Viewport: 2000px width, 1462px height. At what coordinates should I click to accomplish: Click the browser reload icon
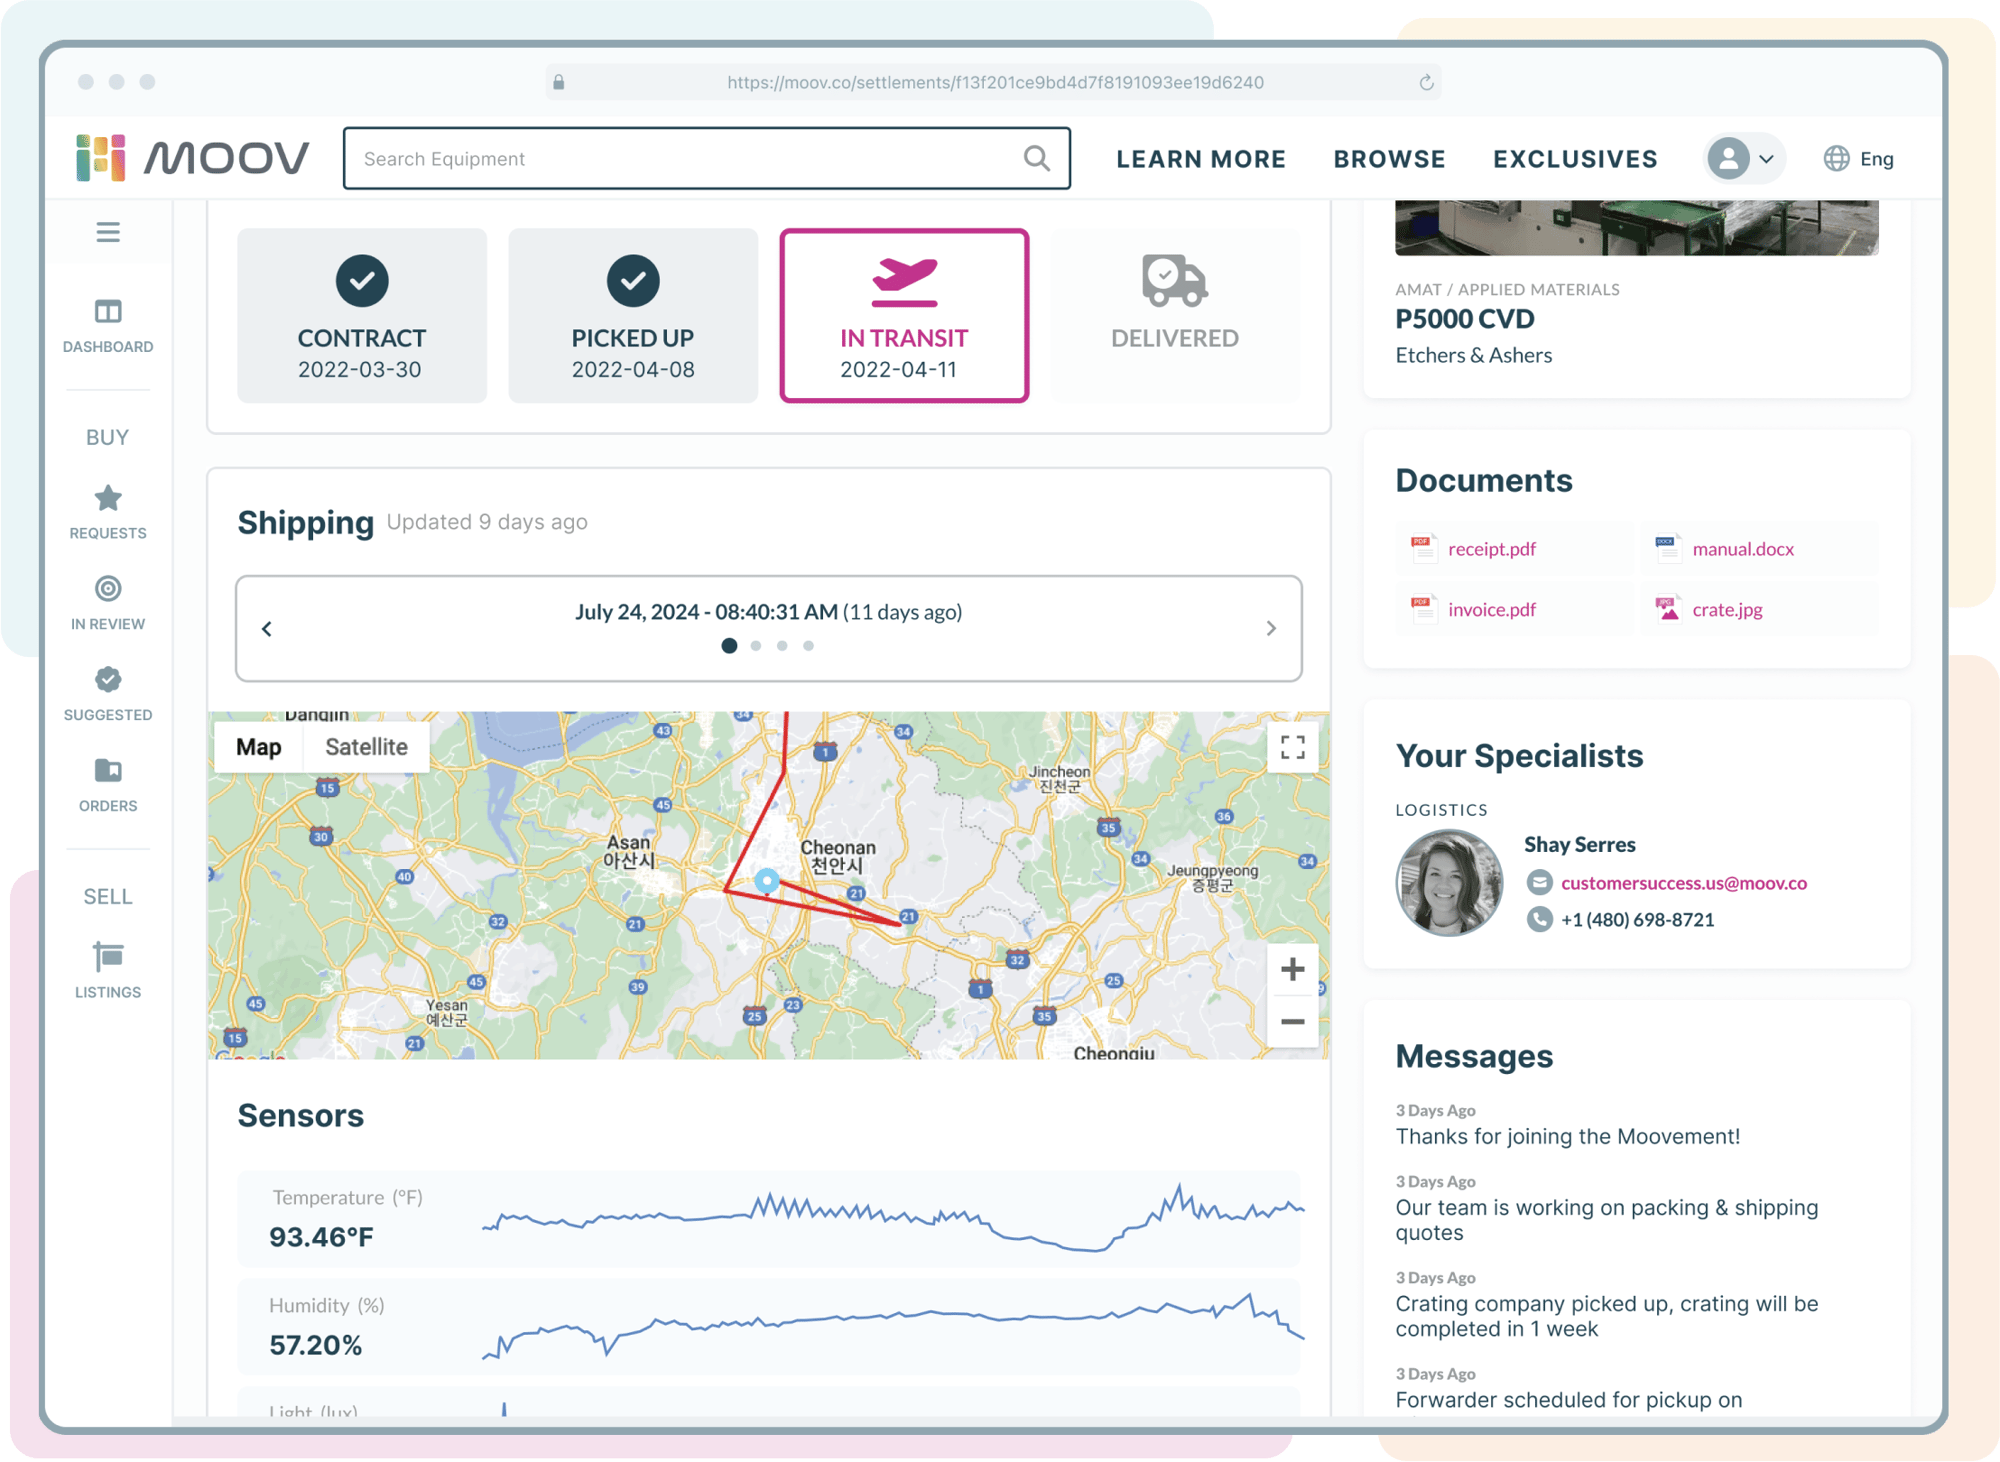click(x=1427, y=82)
